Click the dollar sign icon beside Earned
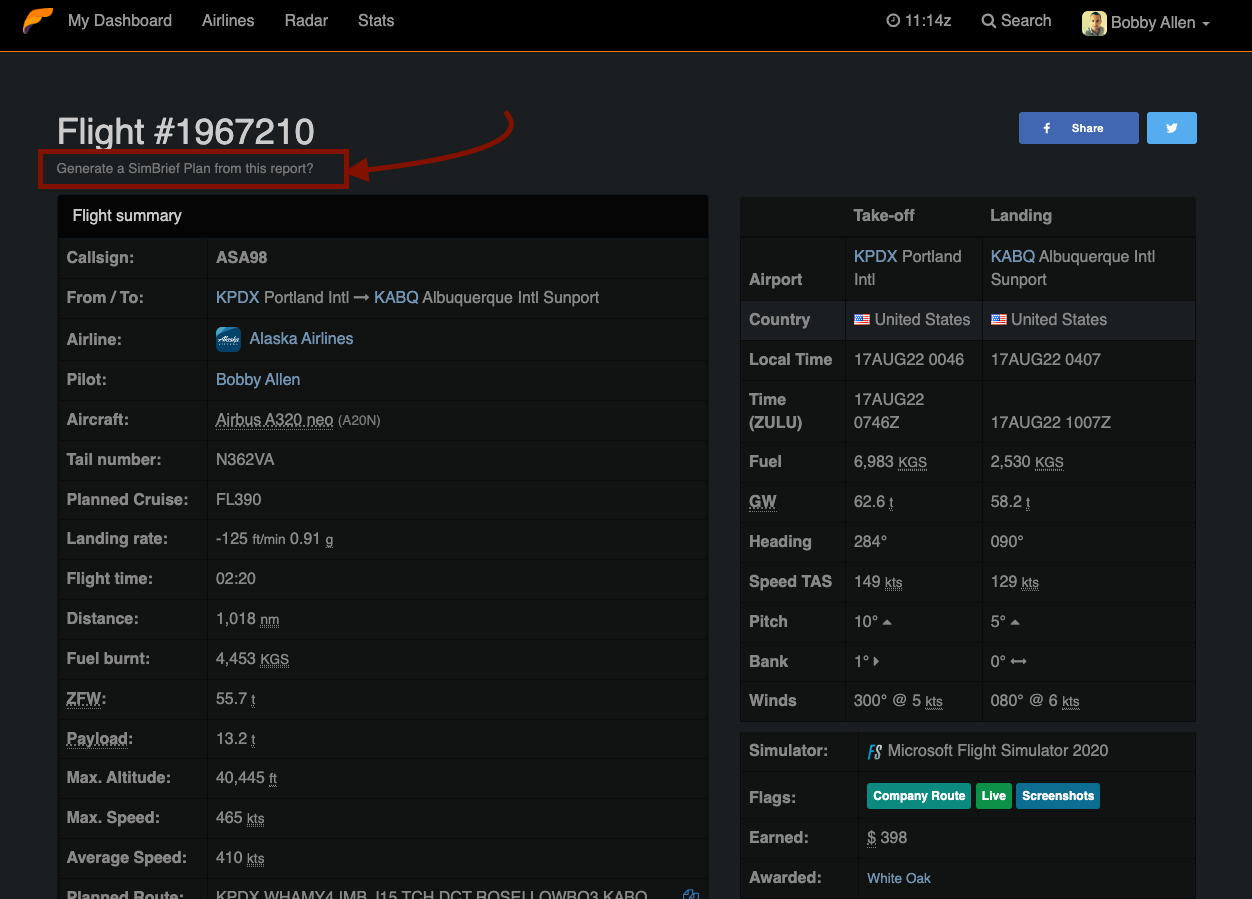The width and height of the screenshot is (1252, 899). [x=870, y=838]
